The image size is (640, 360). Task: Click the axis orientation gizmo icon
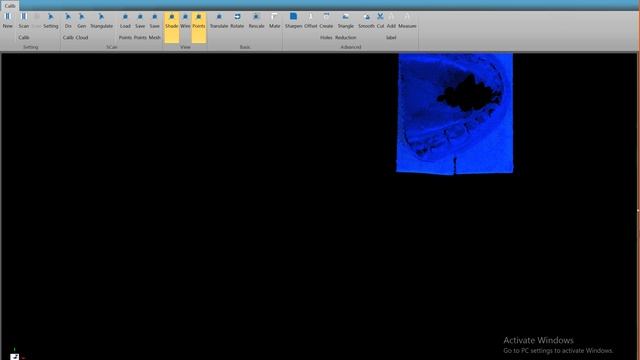(14, 356)
